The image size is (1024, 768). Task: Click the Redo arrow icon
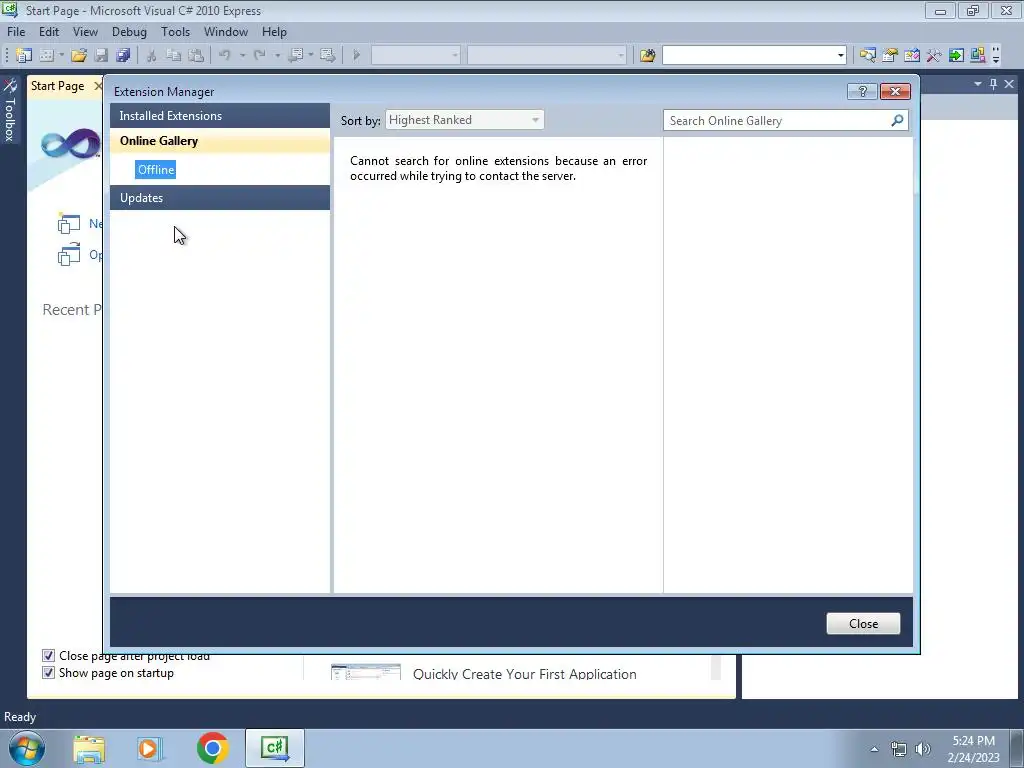260,56
